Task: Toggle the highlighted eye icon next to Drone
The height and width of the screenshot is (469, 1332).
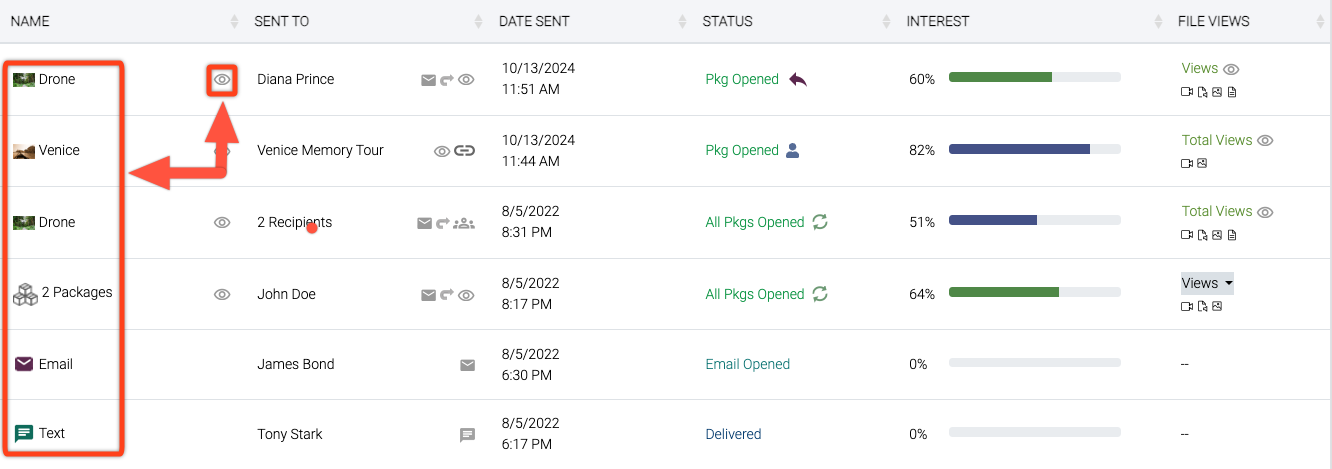Action: click(x=222, y=80)
